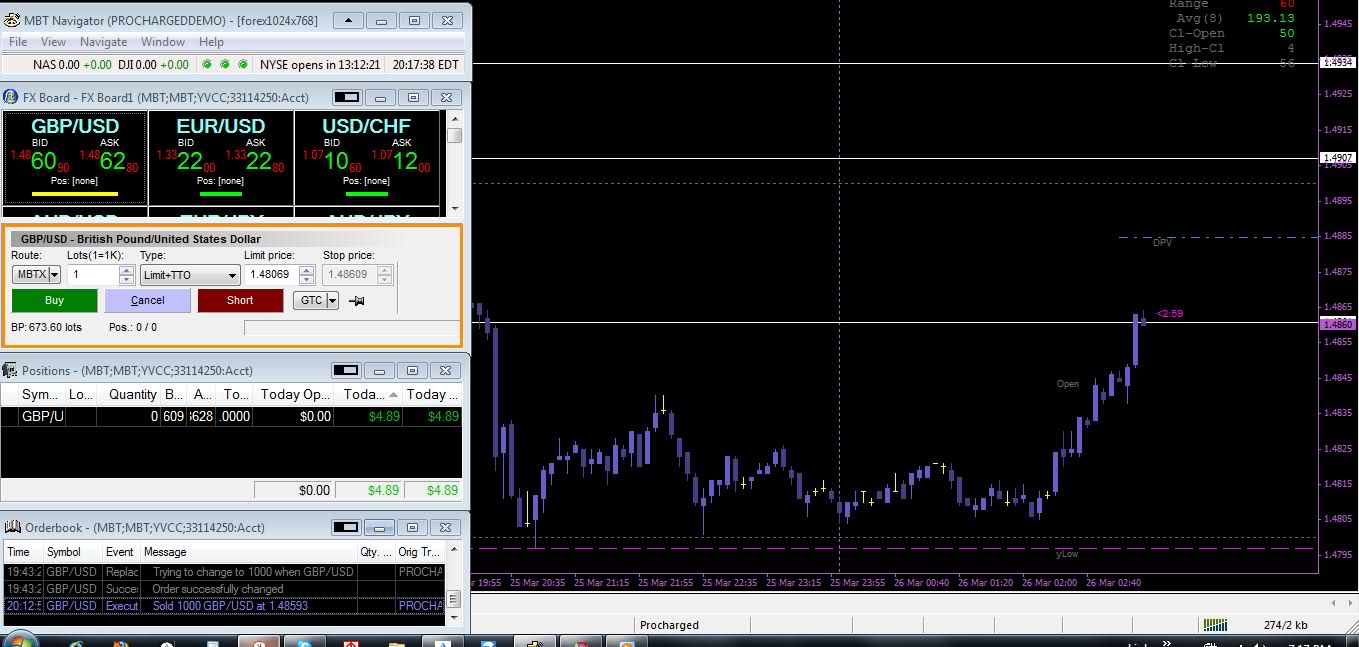Open the Window menu
The width and height of the screenshot is (1359, 647).
(x=162, y=42)
